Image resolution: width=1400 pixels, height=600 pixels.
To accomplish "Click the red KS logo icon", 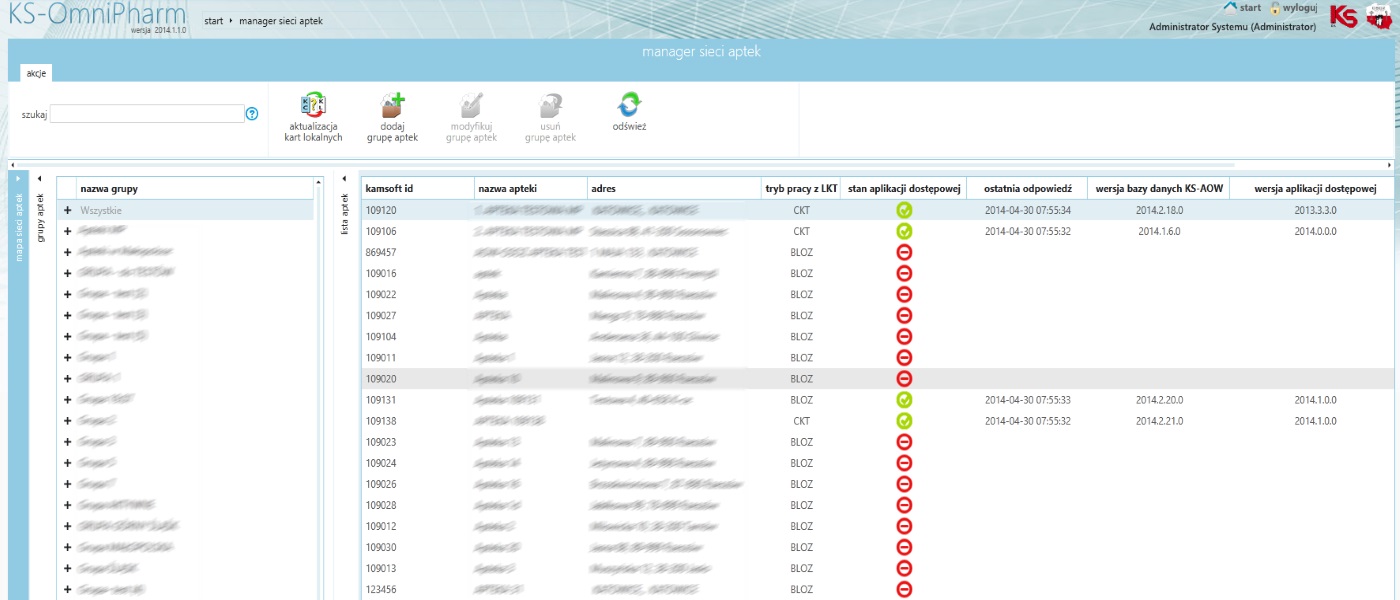I will pyautogui.click(x=1343, y=16).
